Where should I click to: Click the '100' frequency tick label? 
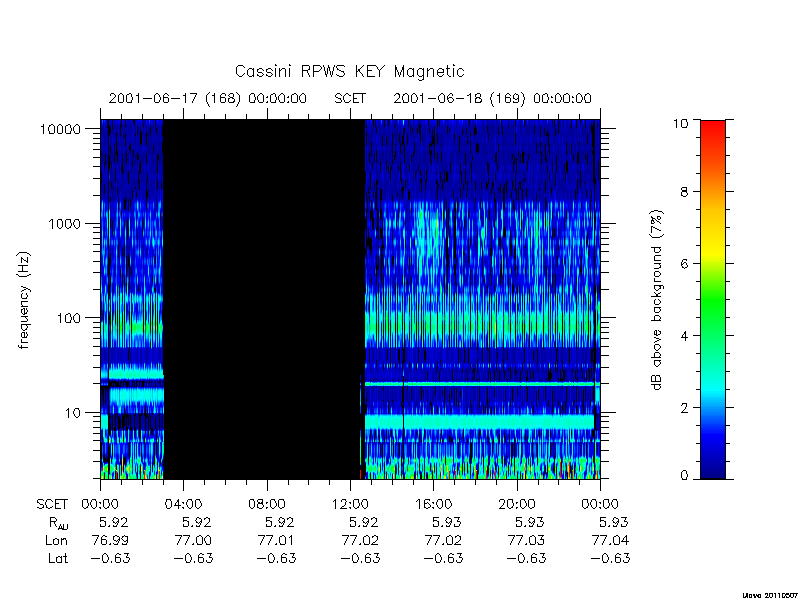click(x=69, y=318)
